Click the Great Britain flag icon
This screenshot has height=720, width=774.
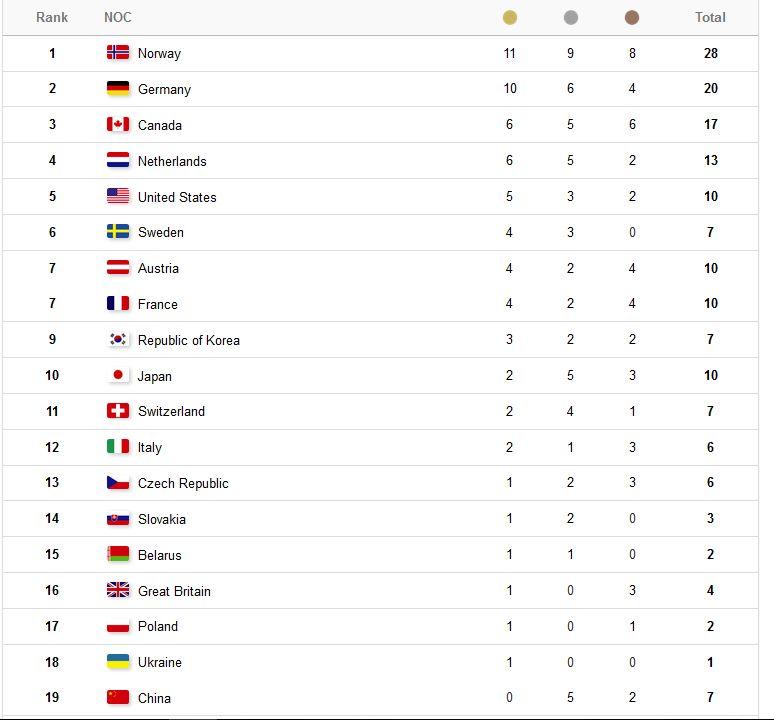click(118, 590)
